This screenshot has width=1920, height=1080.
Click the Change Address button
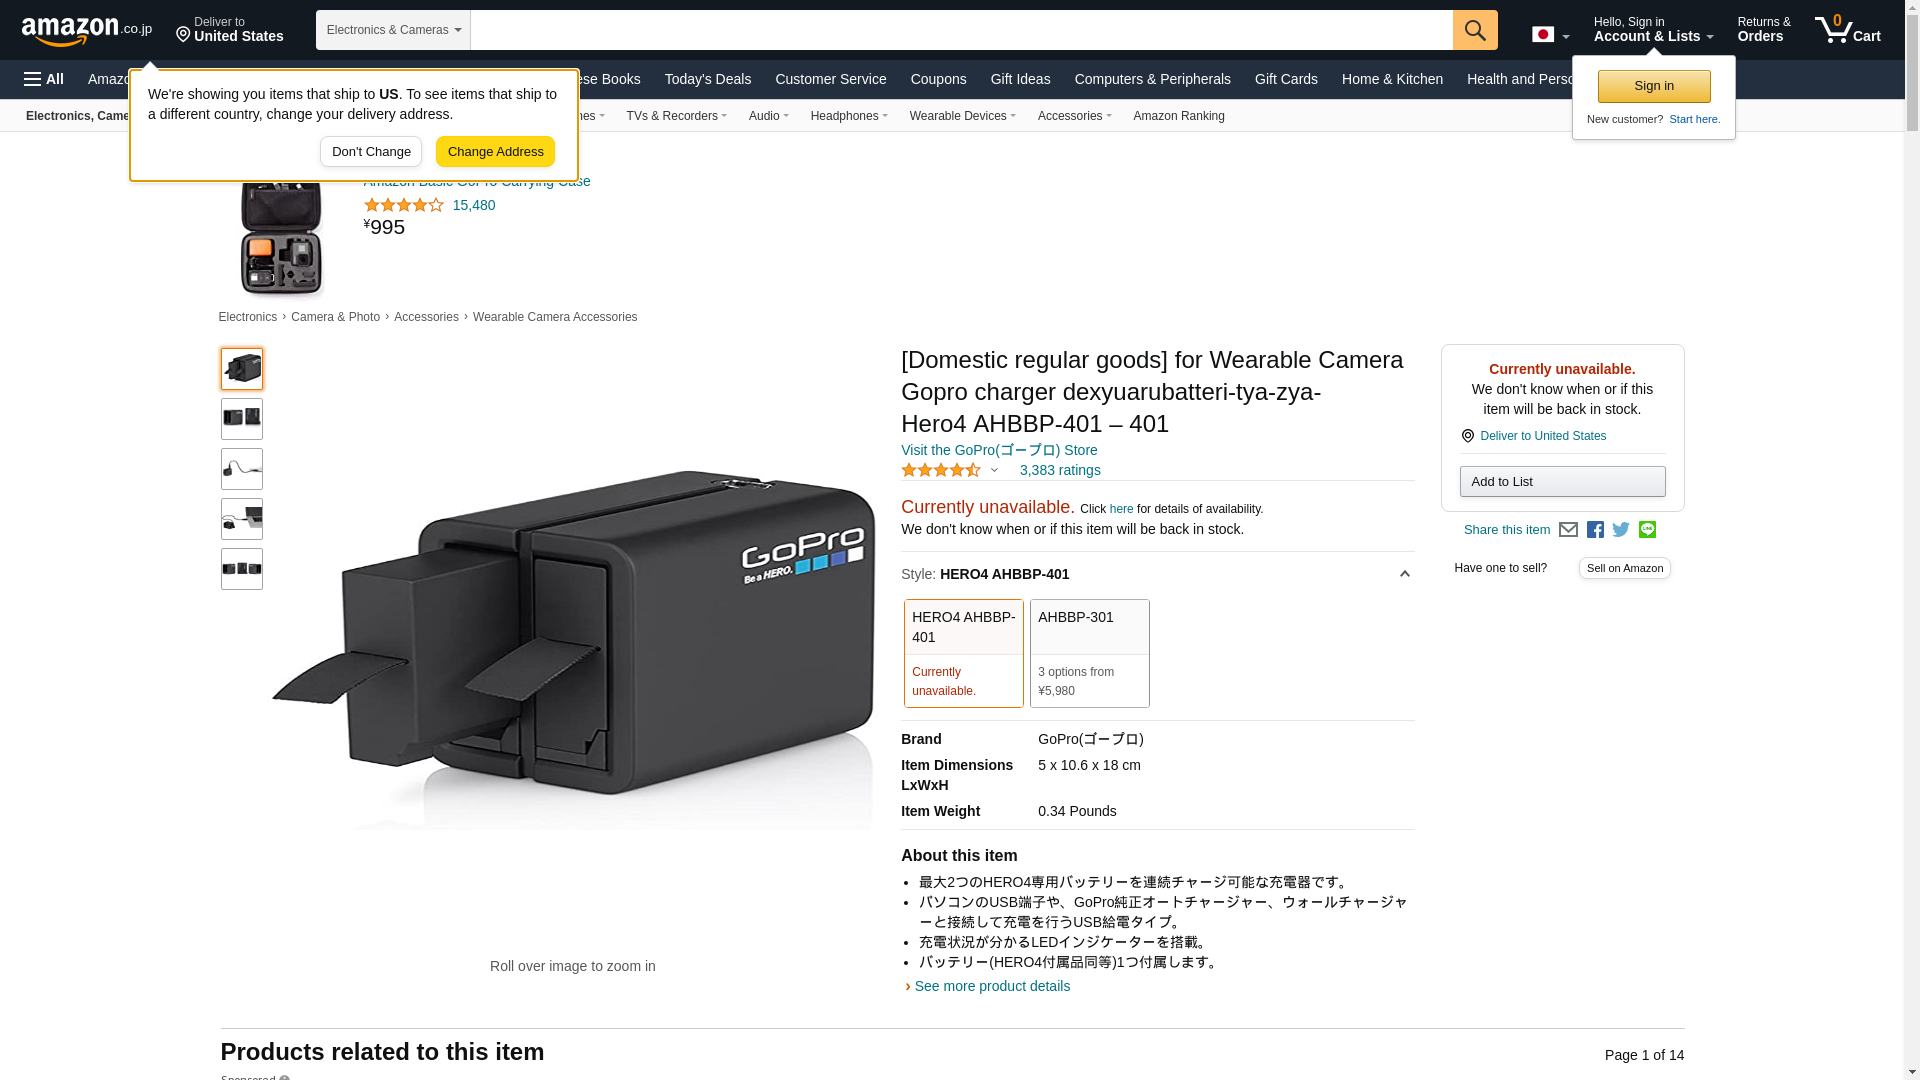click(495, 152)
